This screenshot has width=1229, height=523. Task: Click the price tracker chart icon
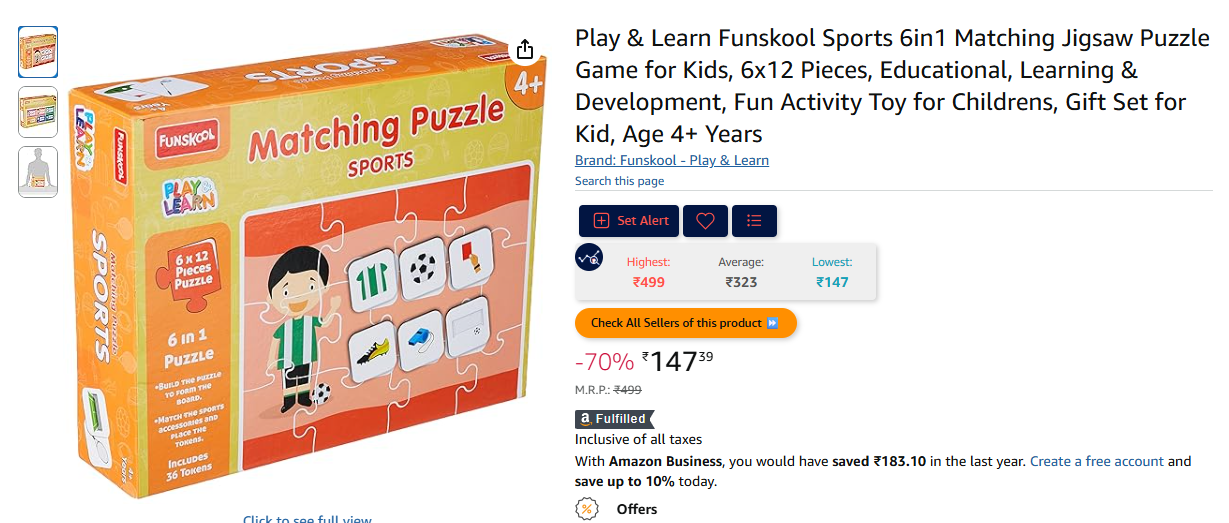[589, 257]
